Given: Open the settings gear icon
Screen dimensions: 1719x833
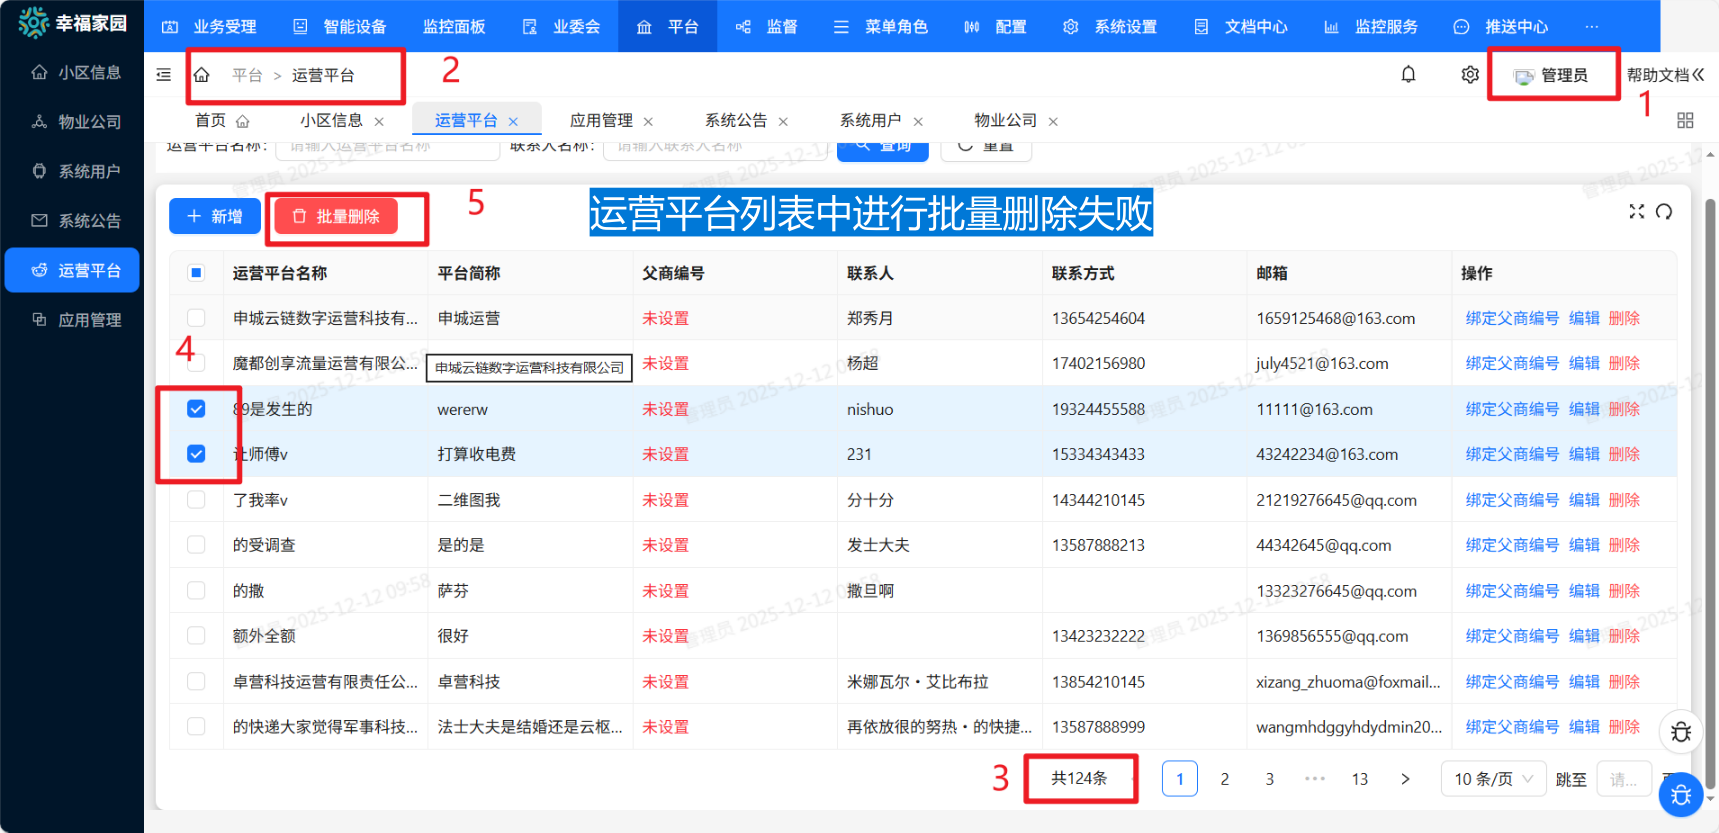Looking at the screenshot, I should tap(1470, 74).
